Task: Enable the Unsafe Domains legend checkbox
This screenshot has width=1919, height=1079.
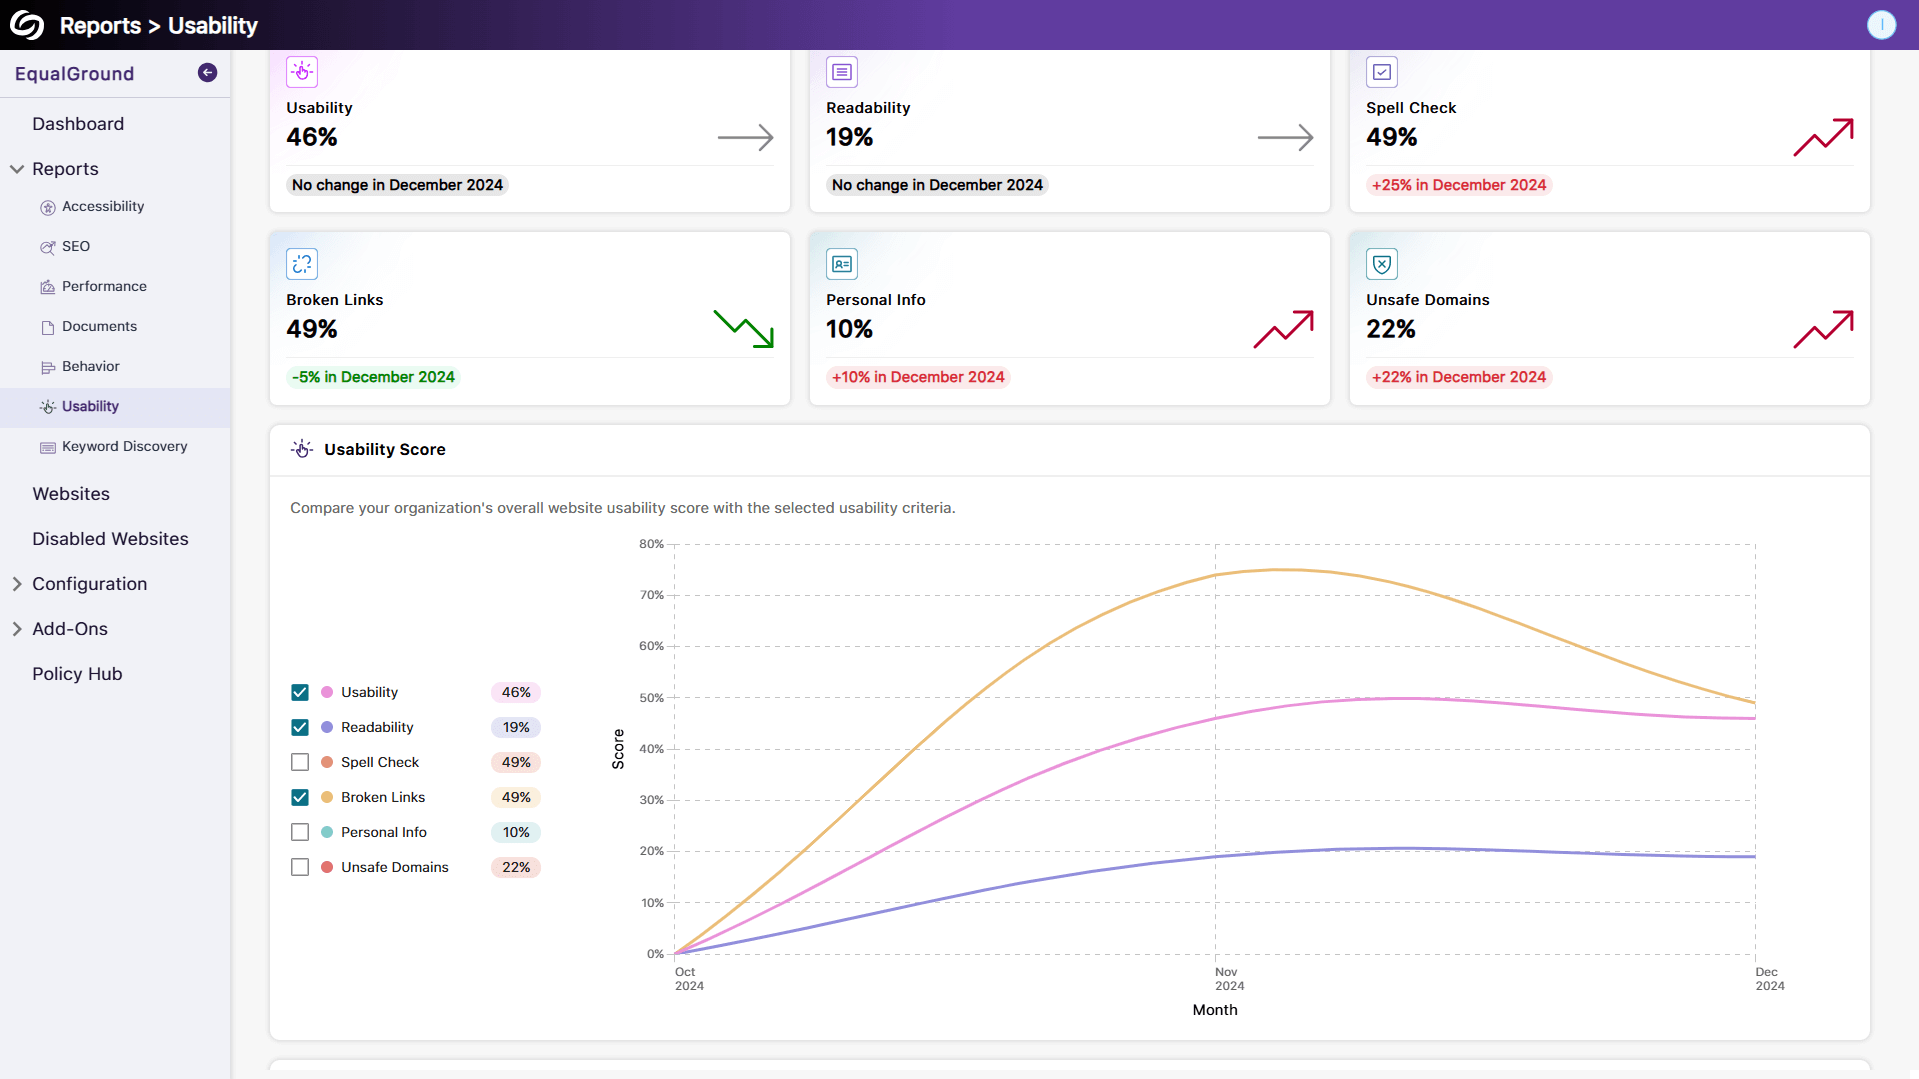Action: pos(300,867)
